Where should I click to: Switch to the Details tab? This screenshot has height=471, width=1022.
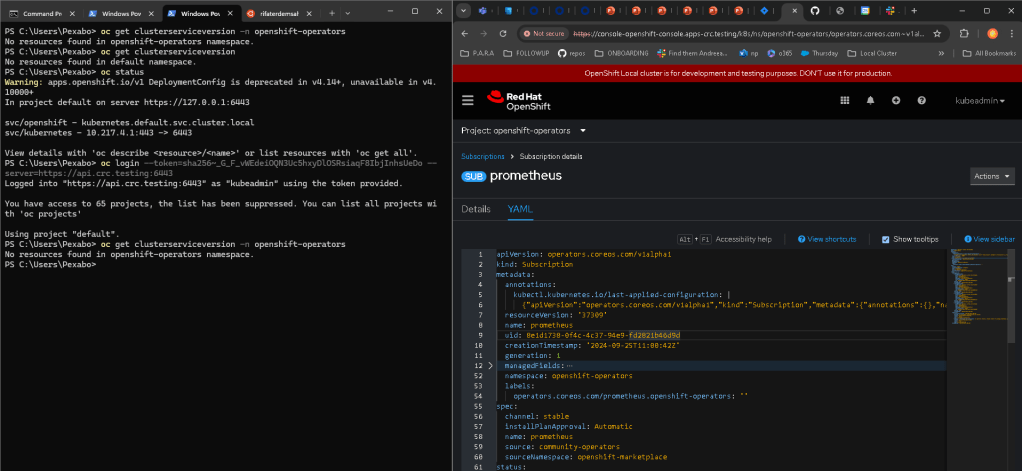476,209
